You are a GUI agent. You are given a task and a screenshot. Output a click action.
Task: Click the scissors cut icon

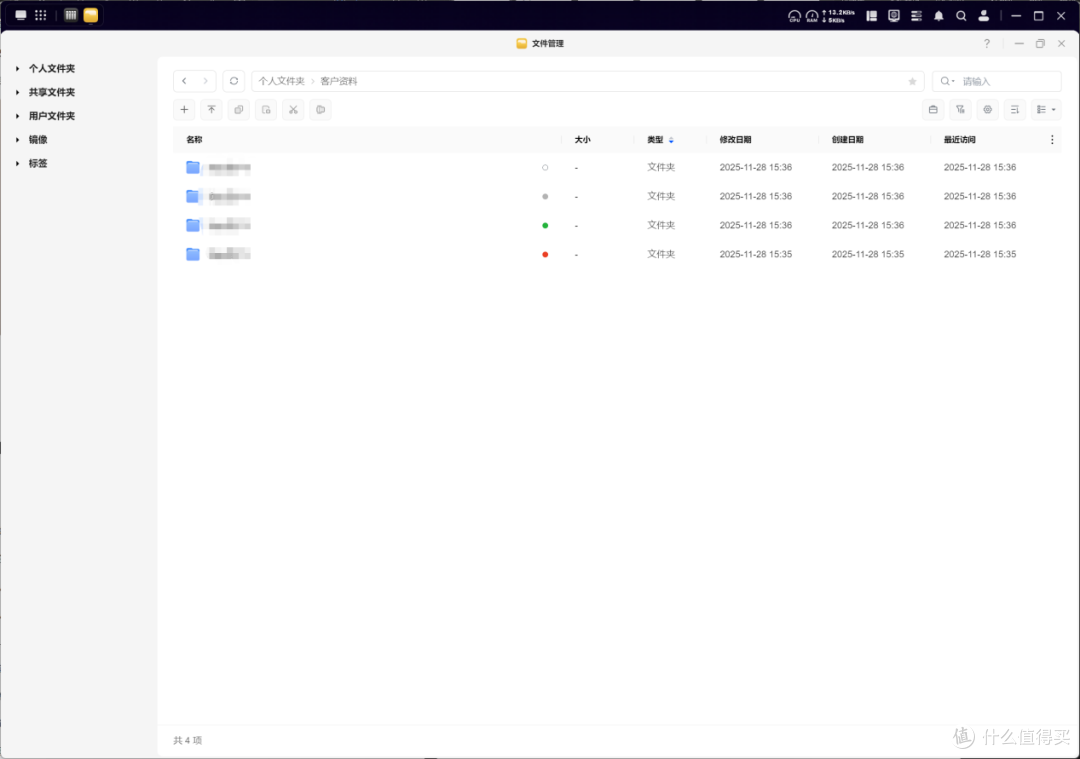pos(293,110)
